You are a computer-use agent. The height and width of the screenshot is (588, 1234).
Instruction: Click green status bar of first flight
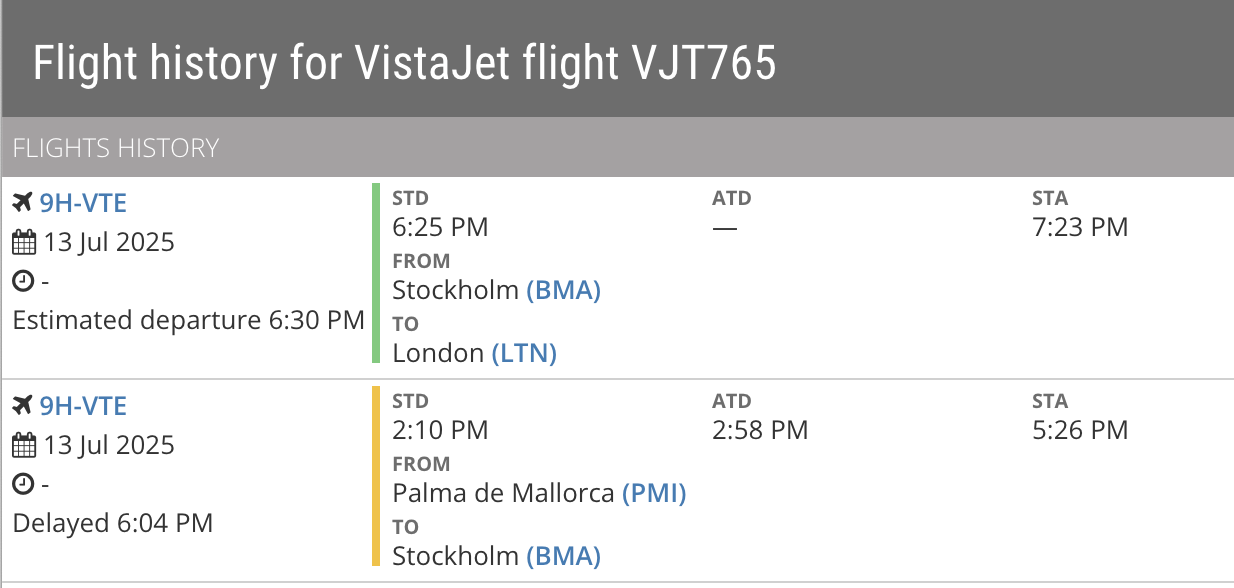click(x=376, y=273)
